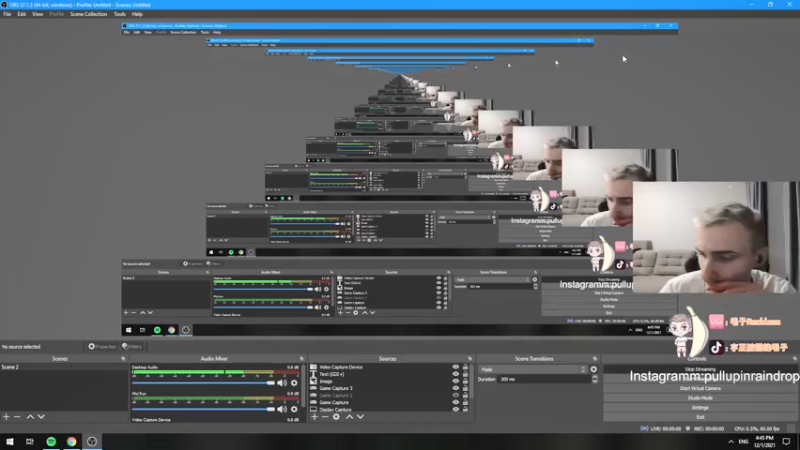Screen dimensions: 800x450
Task: Click the Exit button in Controls
Action: pos(700,417)
